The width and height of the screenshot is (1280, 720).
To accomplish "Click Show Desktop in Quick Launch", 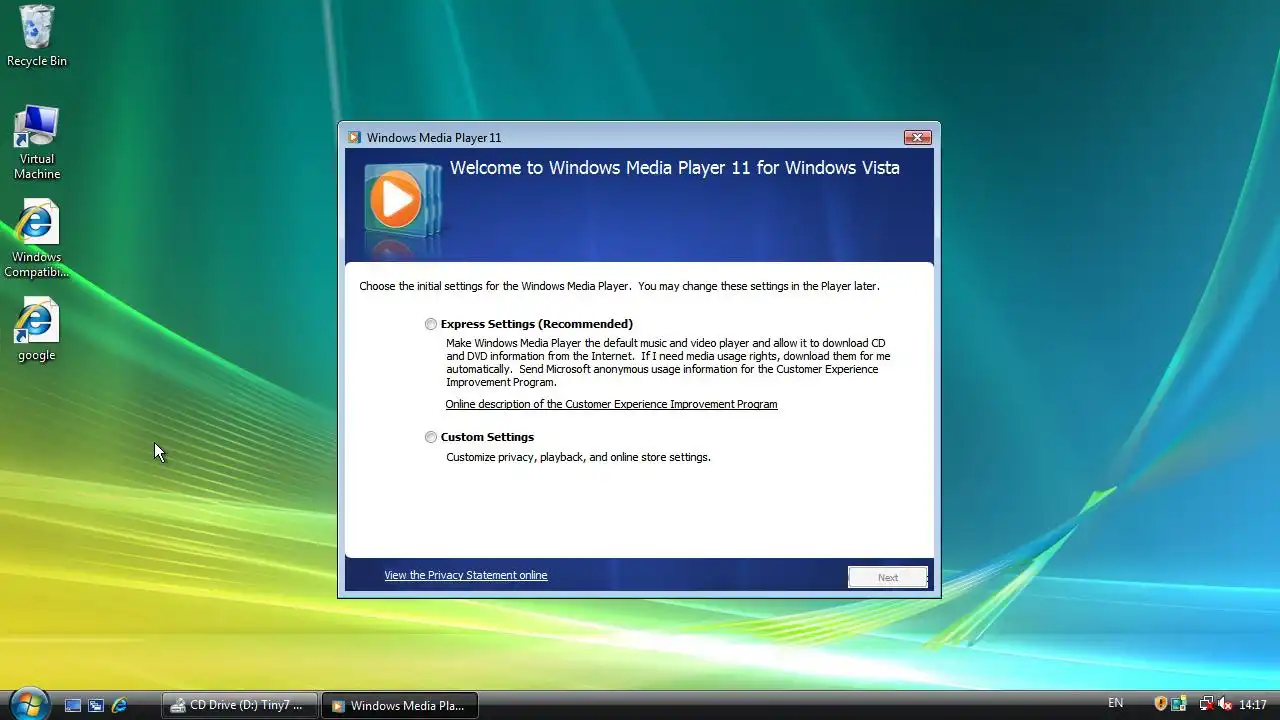I will point(73,705).
